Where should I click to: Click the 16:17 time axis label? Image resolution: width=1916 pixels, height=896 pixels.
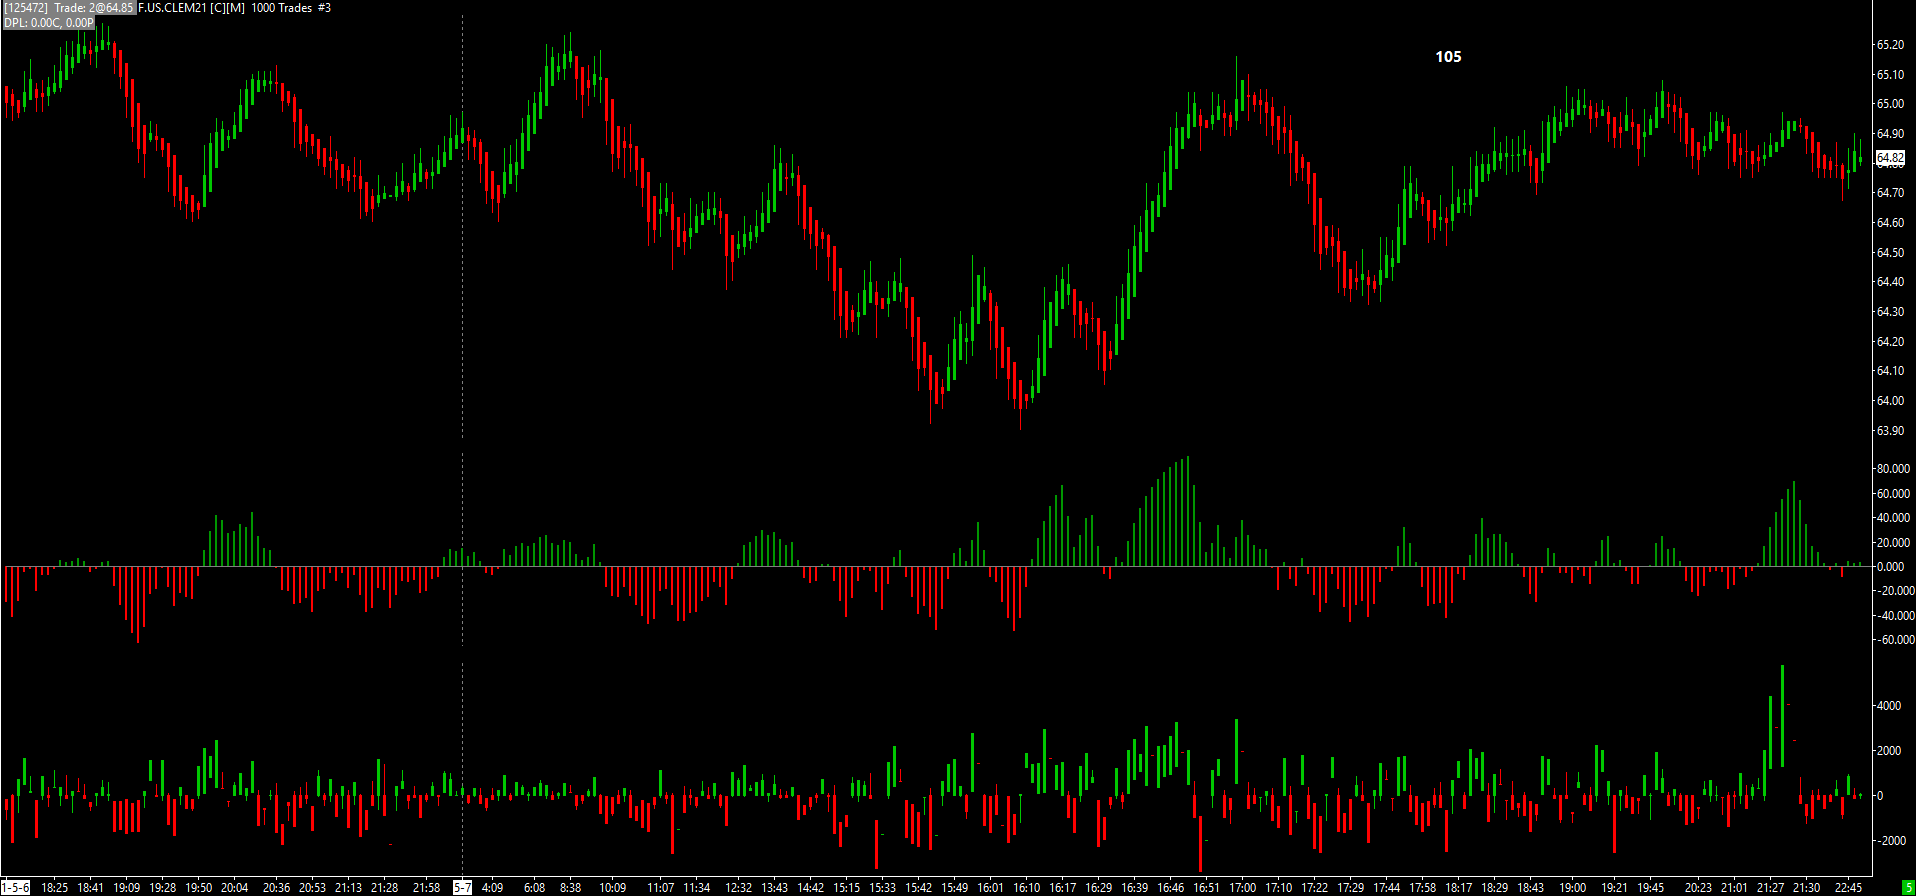tap(1062, 888)
